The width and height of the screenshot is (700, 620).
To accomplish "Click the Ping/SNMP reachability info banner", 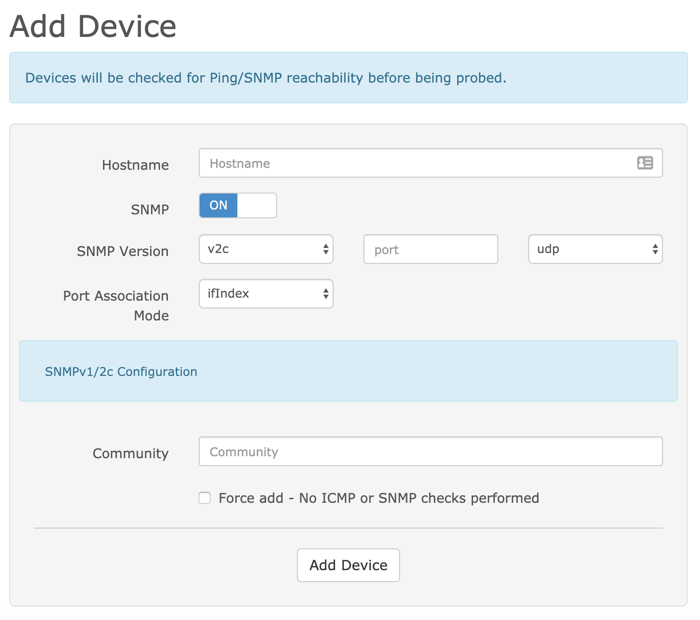I will point(348,78).
